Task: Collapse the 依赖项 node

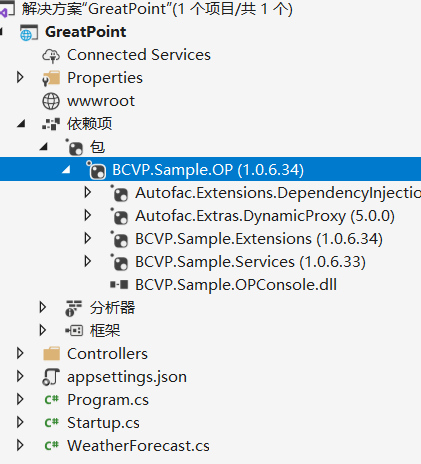Action: point(21,124)
